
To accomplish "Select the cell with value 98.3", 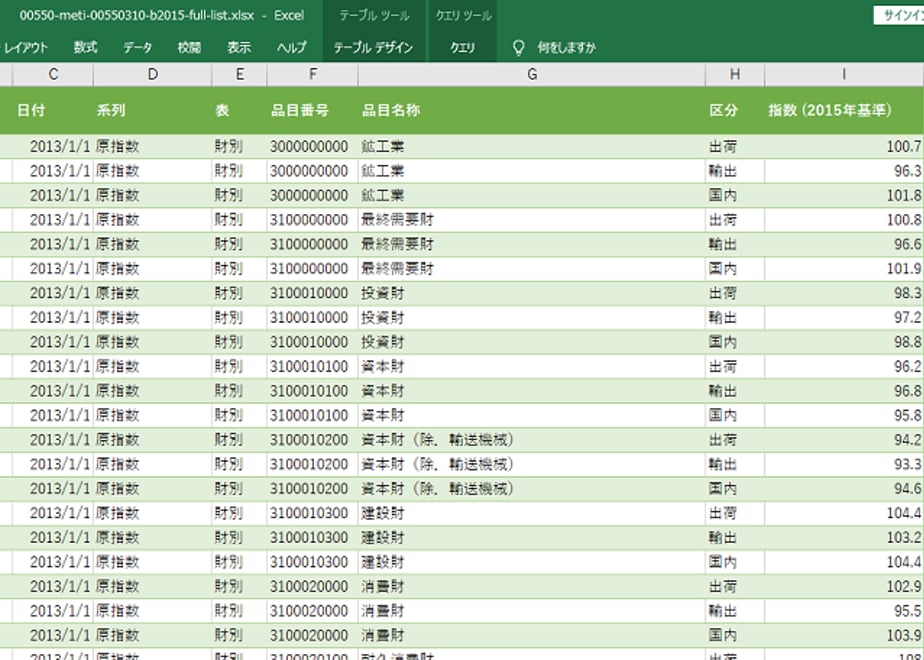I will pos(844,293).
